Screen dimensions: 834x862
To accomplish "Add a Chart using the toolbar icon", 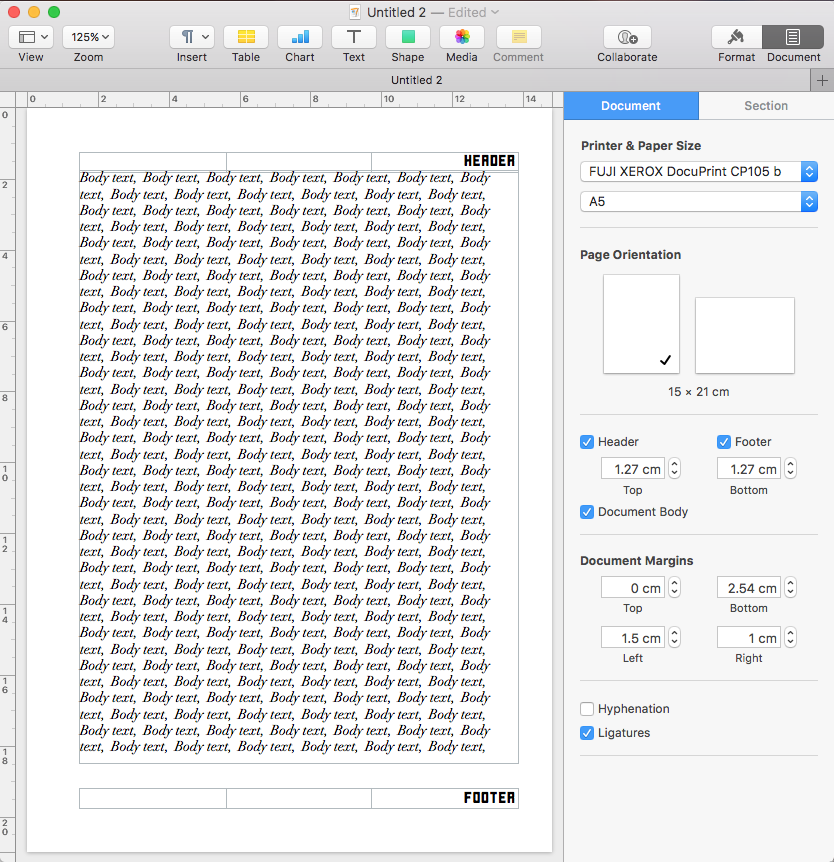I will [299, 37].
